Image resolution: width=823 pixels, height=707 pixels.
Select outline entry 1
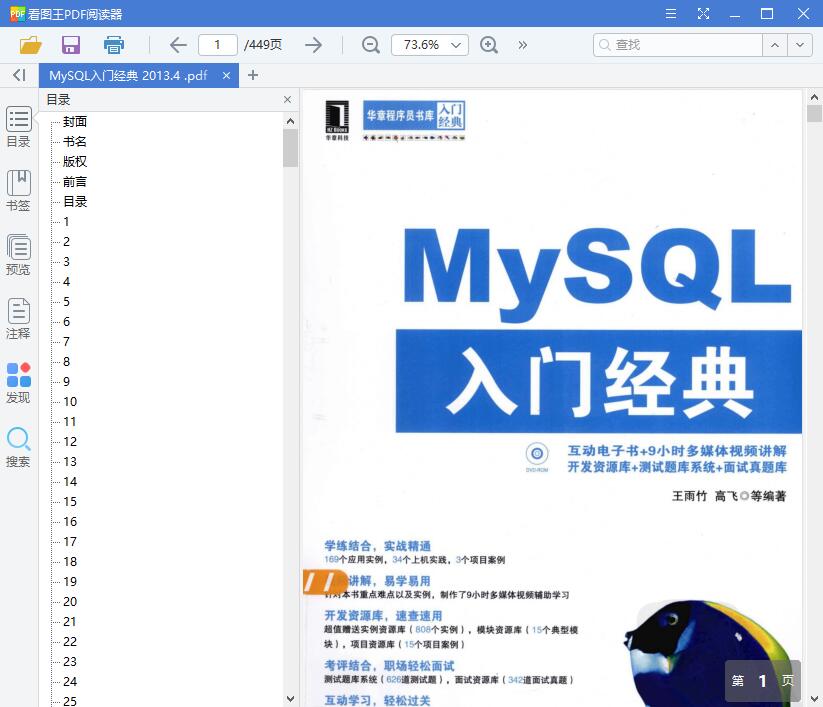point(66,221)
